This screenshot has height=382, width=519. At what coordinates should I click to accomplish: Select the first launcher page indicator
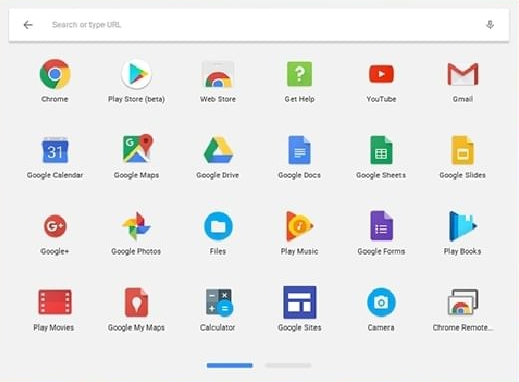(229, 365)
